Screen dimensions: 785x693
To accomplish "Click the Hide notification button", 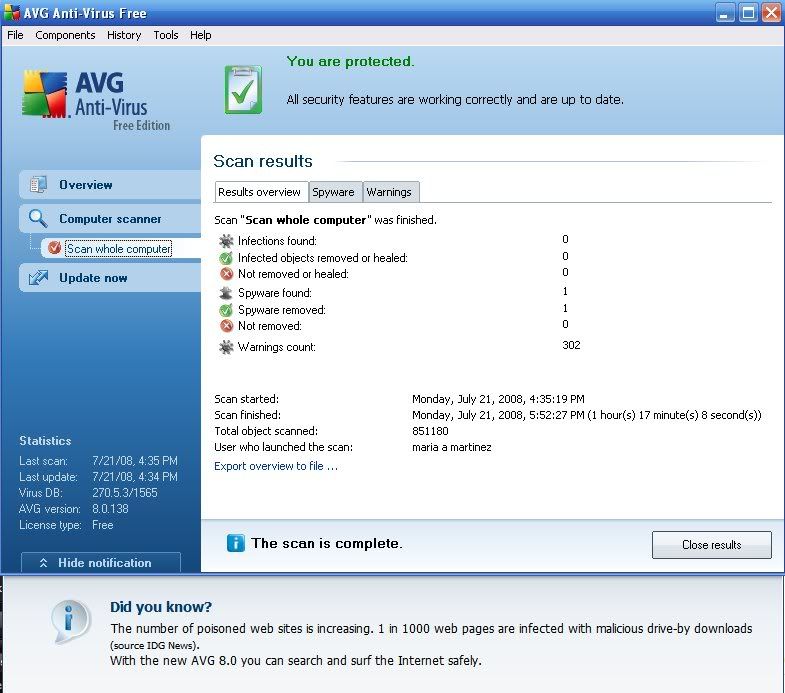I will (101, 562).
